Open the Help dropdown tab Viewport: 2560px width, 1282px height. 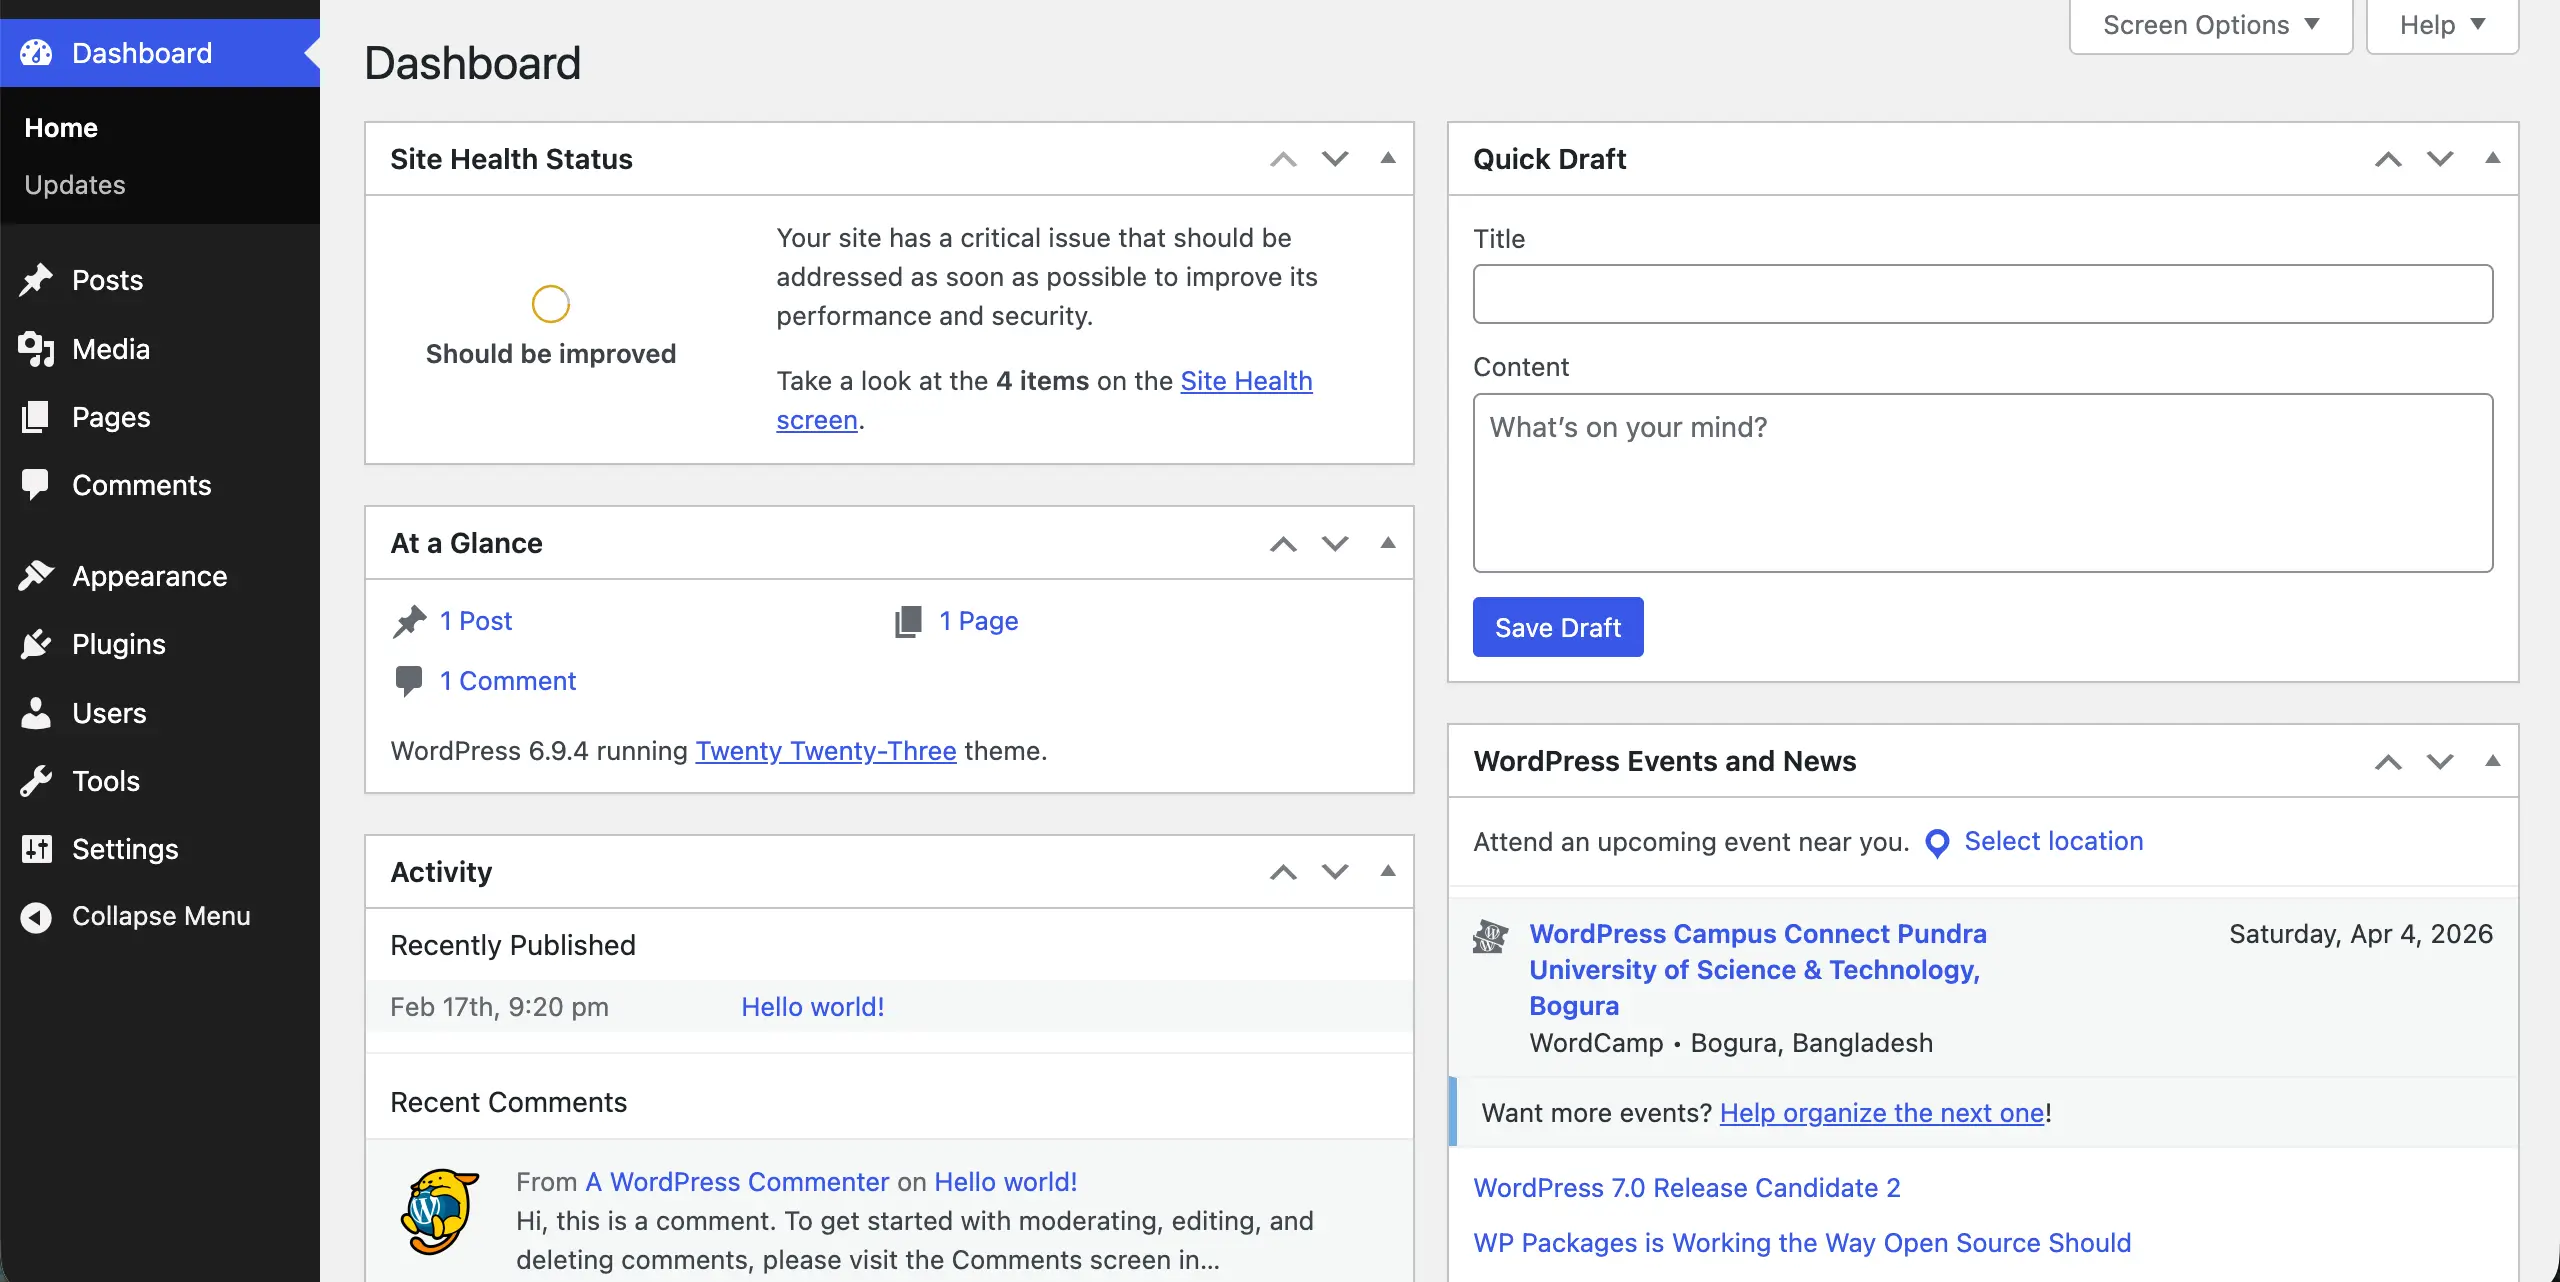2442,25
